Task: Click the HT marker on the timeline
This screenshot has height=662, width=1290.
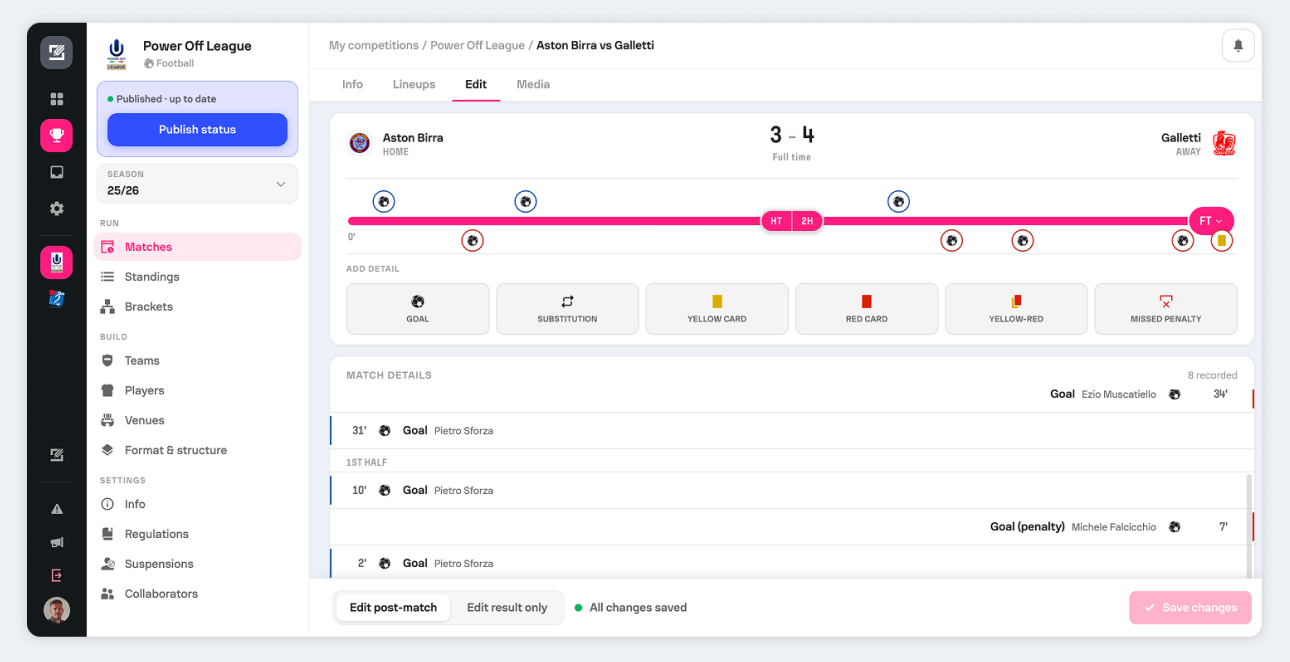Action: (776, 221)
